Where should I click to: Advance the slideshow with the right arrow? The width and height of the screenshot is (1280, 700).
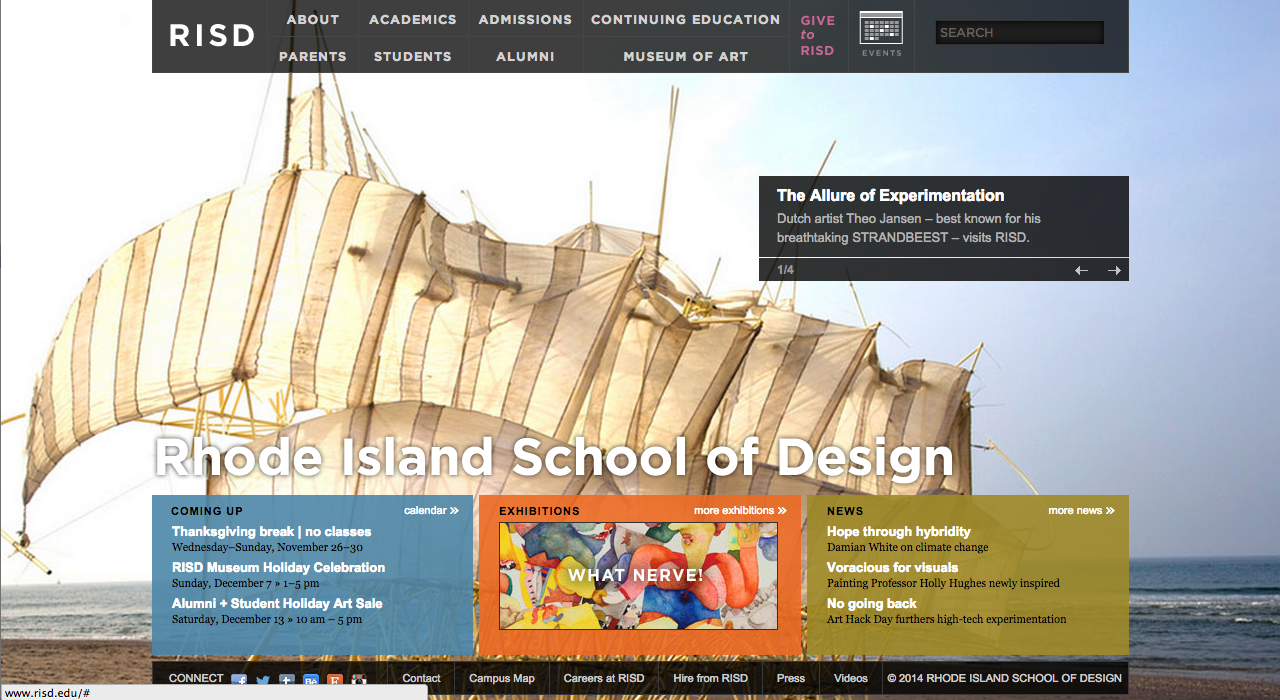click(1113, 269)
